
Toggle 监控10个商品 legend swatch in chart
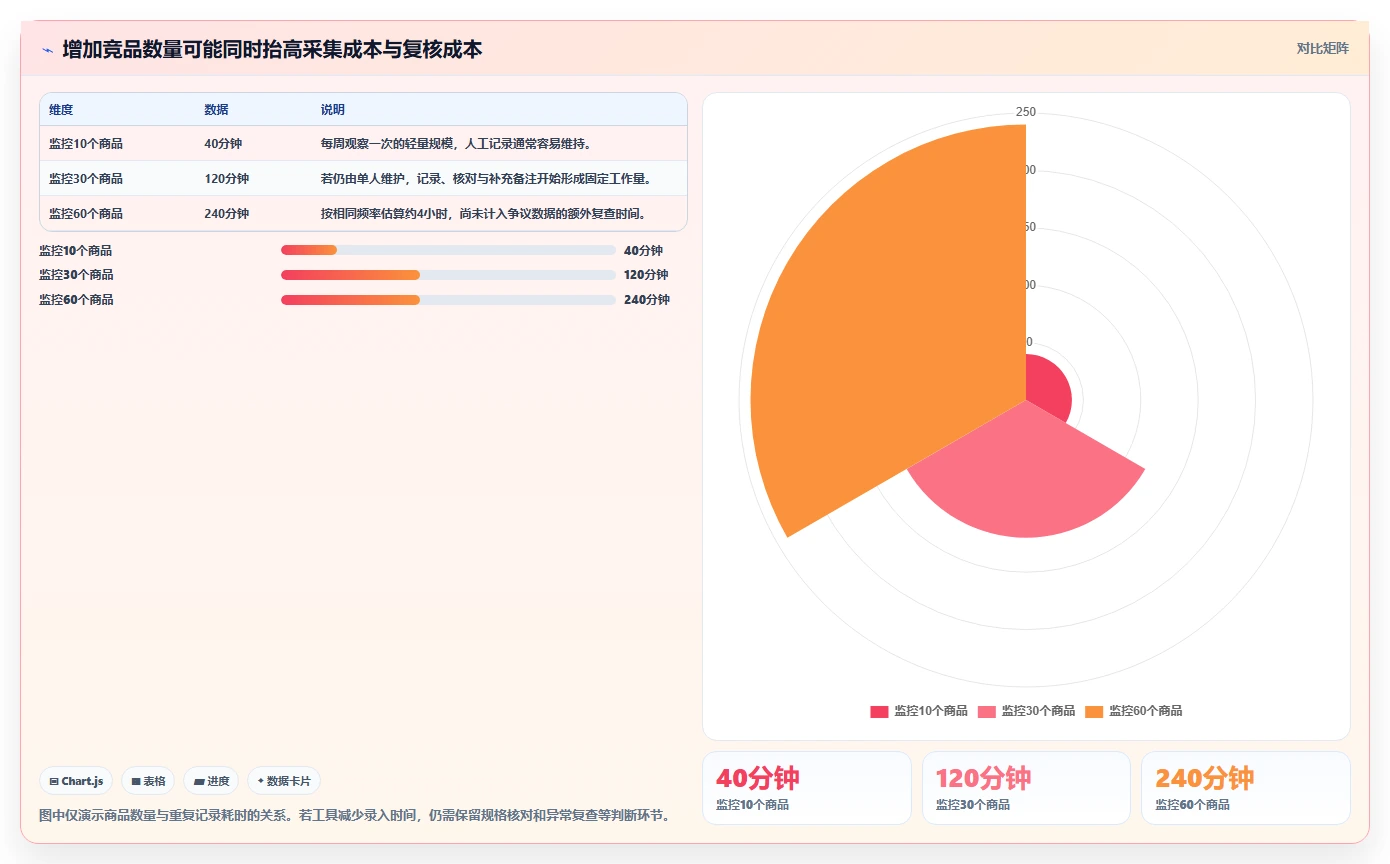coord(879,711)
